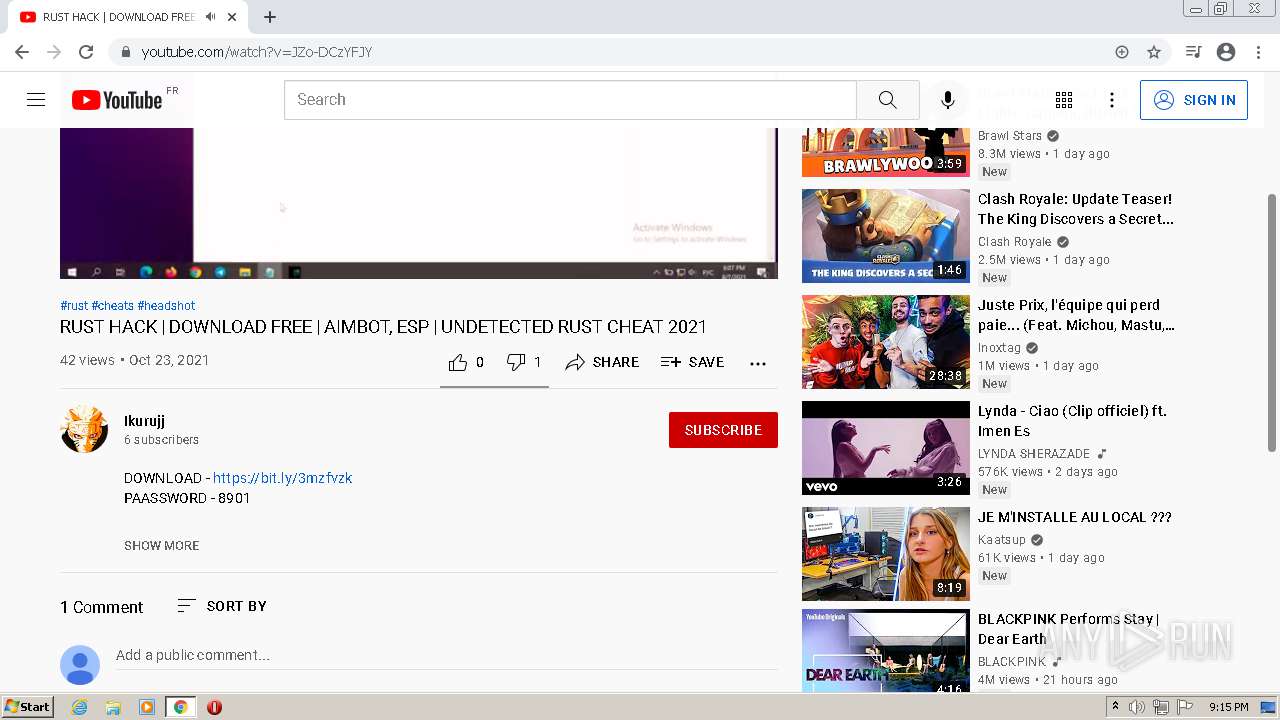Open system tray volume icon
The image size is (1280, 720).
(1137, 707)
